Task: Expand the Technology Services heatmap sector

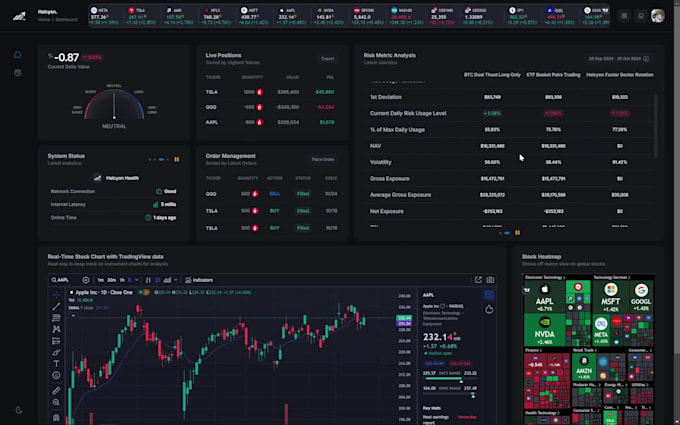Action: pos(611,278)
